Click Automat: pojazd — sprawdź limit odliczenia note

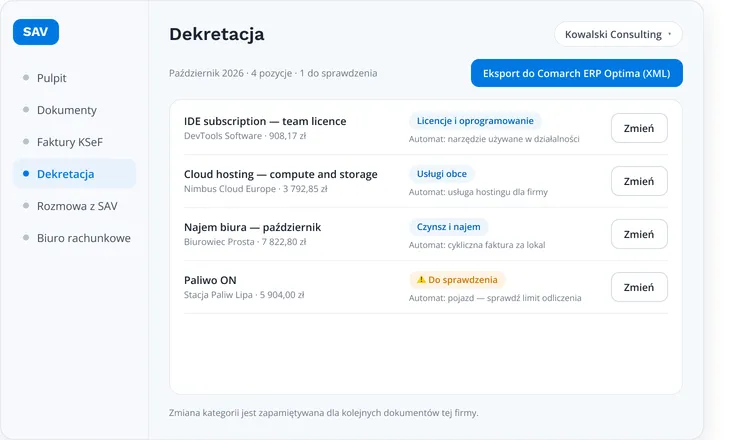click(x=495, y=298)
